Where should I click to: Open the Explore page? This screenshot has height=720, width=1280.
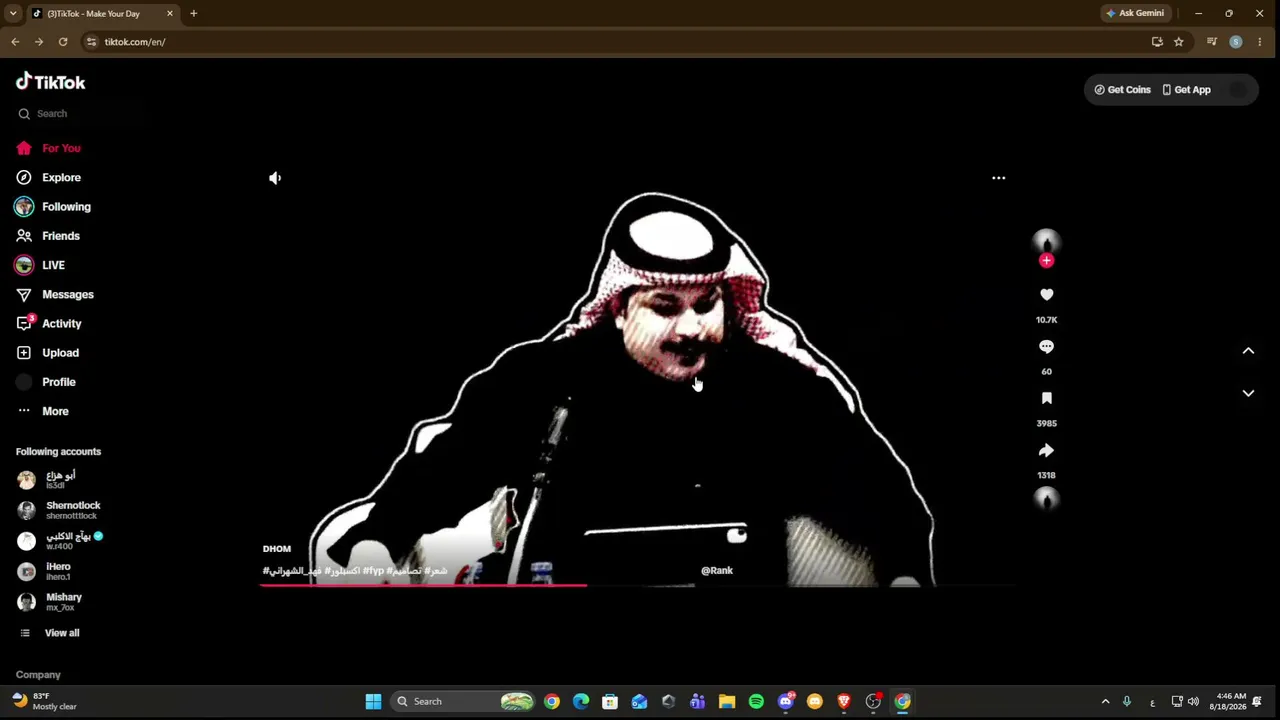pos(50,177)
